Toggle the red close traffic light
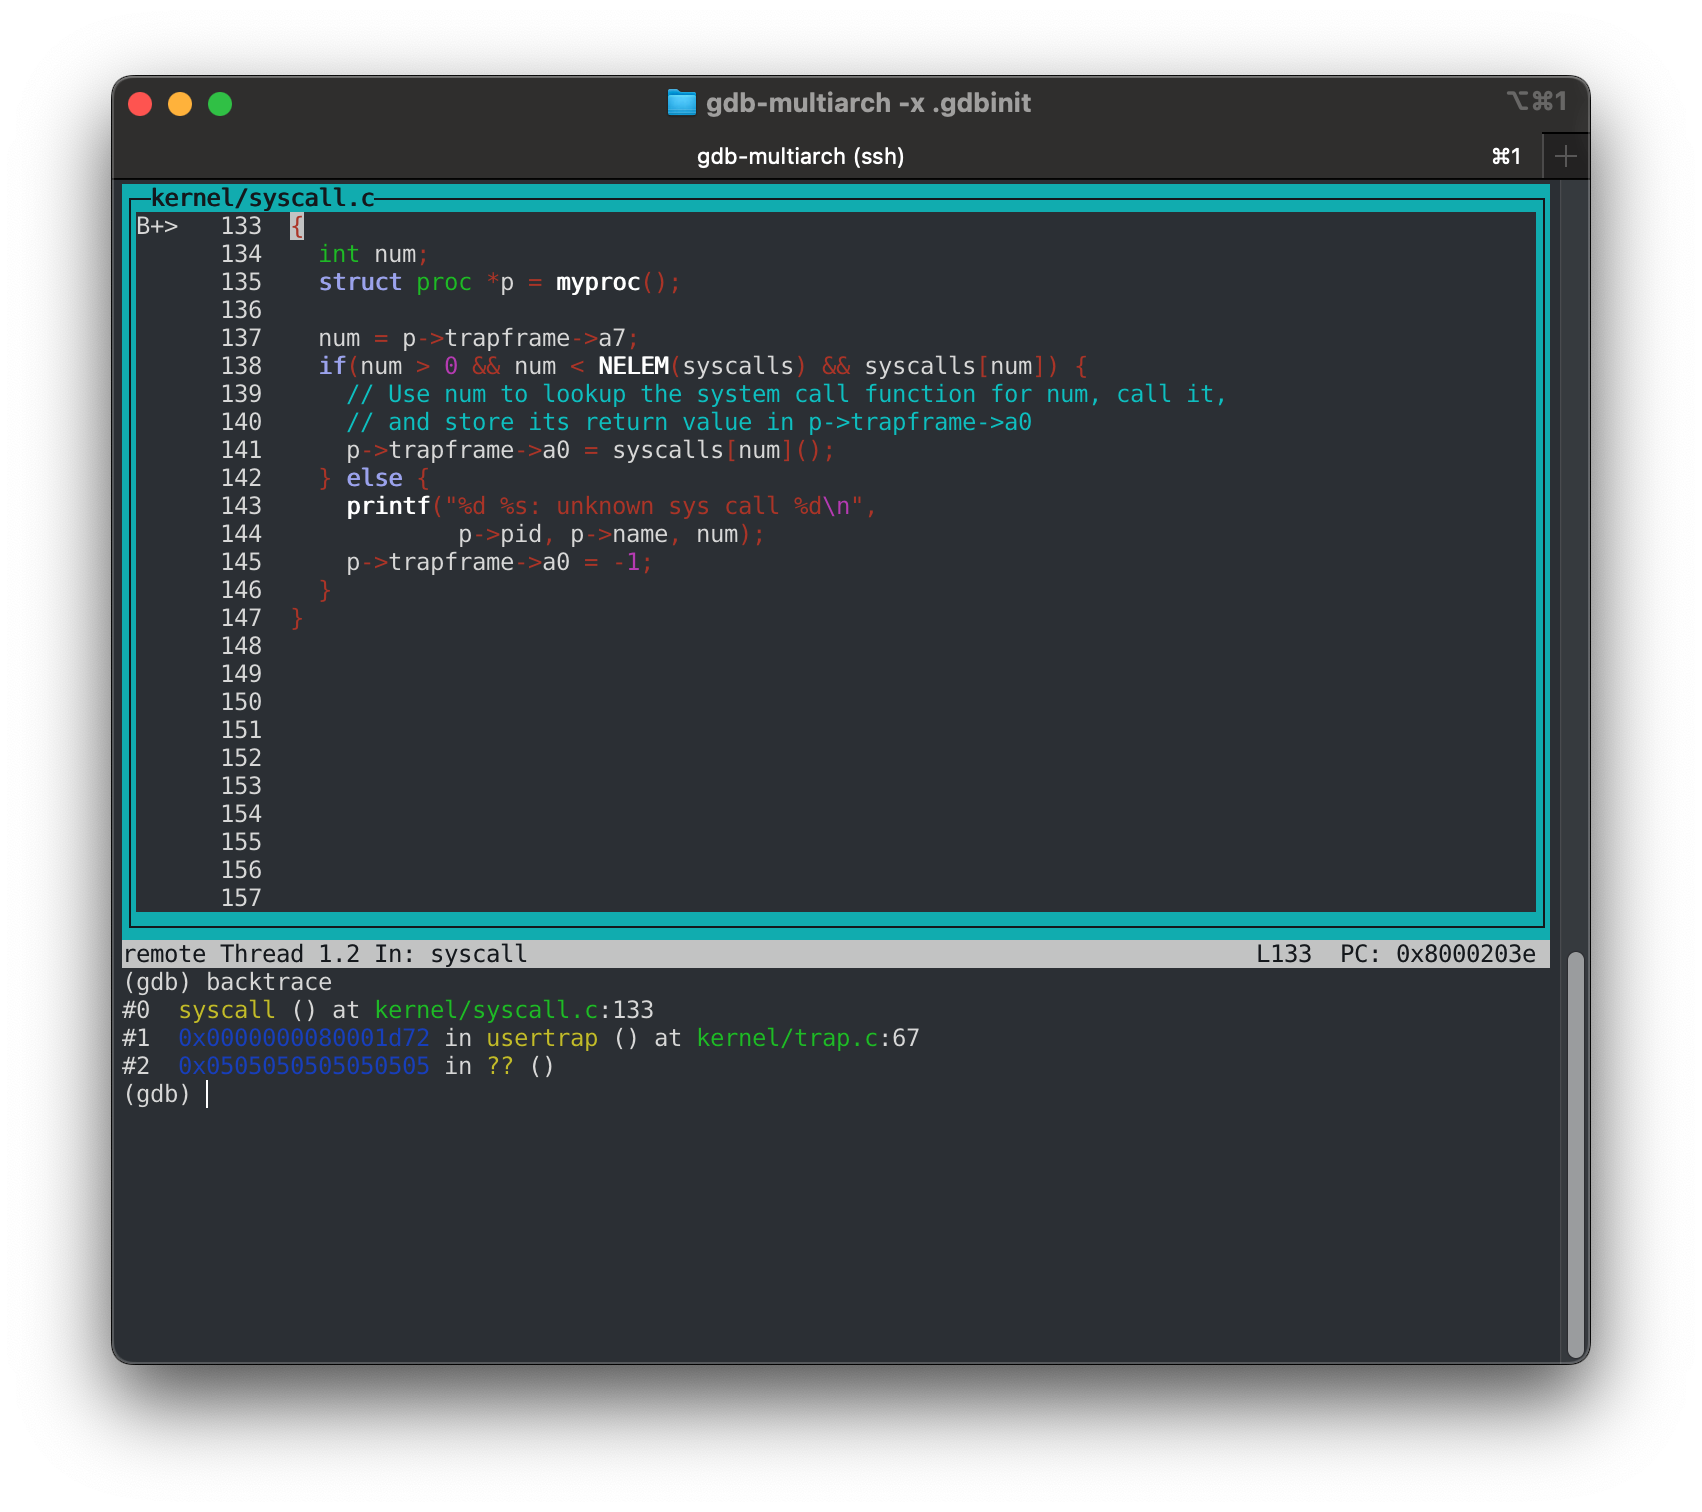Viewport: 1702px width, 1512px height. [x=141, y=103]
